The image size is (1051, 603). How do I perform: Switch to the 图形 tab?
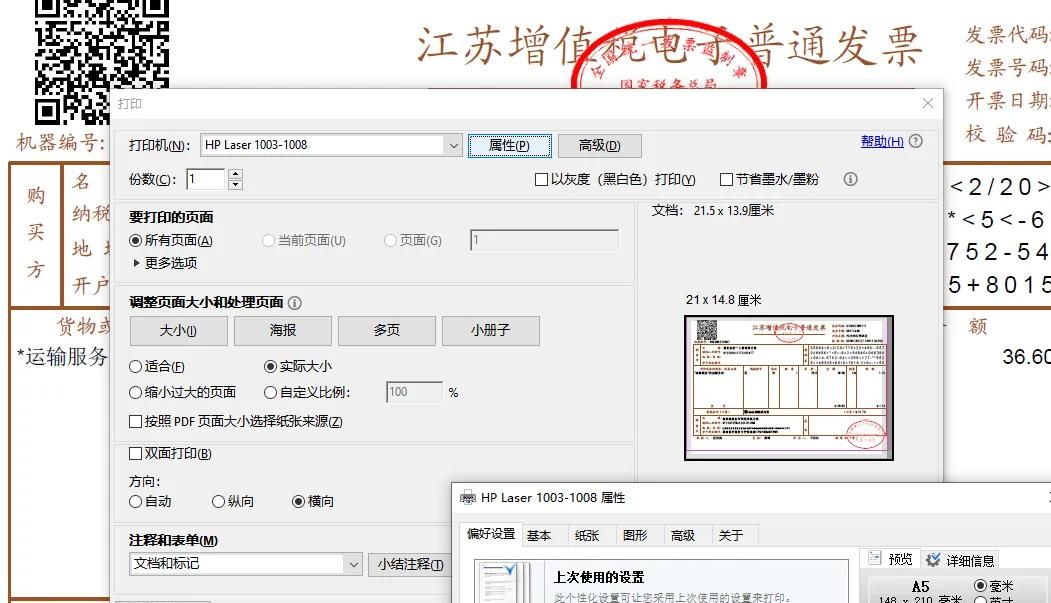pyautogui.click(x=636, y=535)
